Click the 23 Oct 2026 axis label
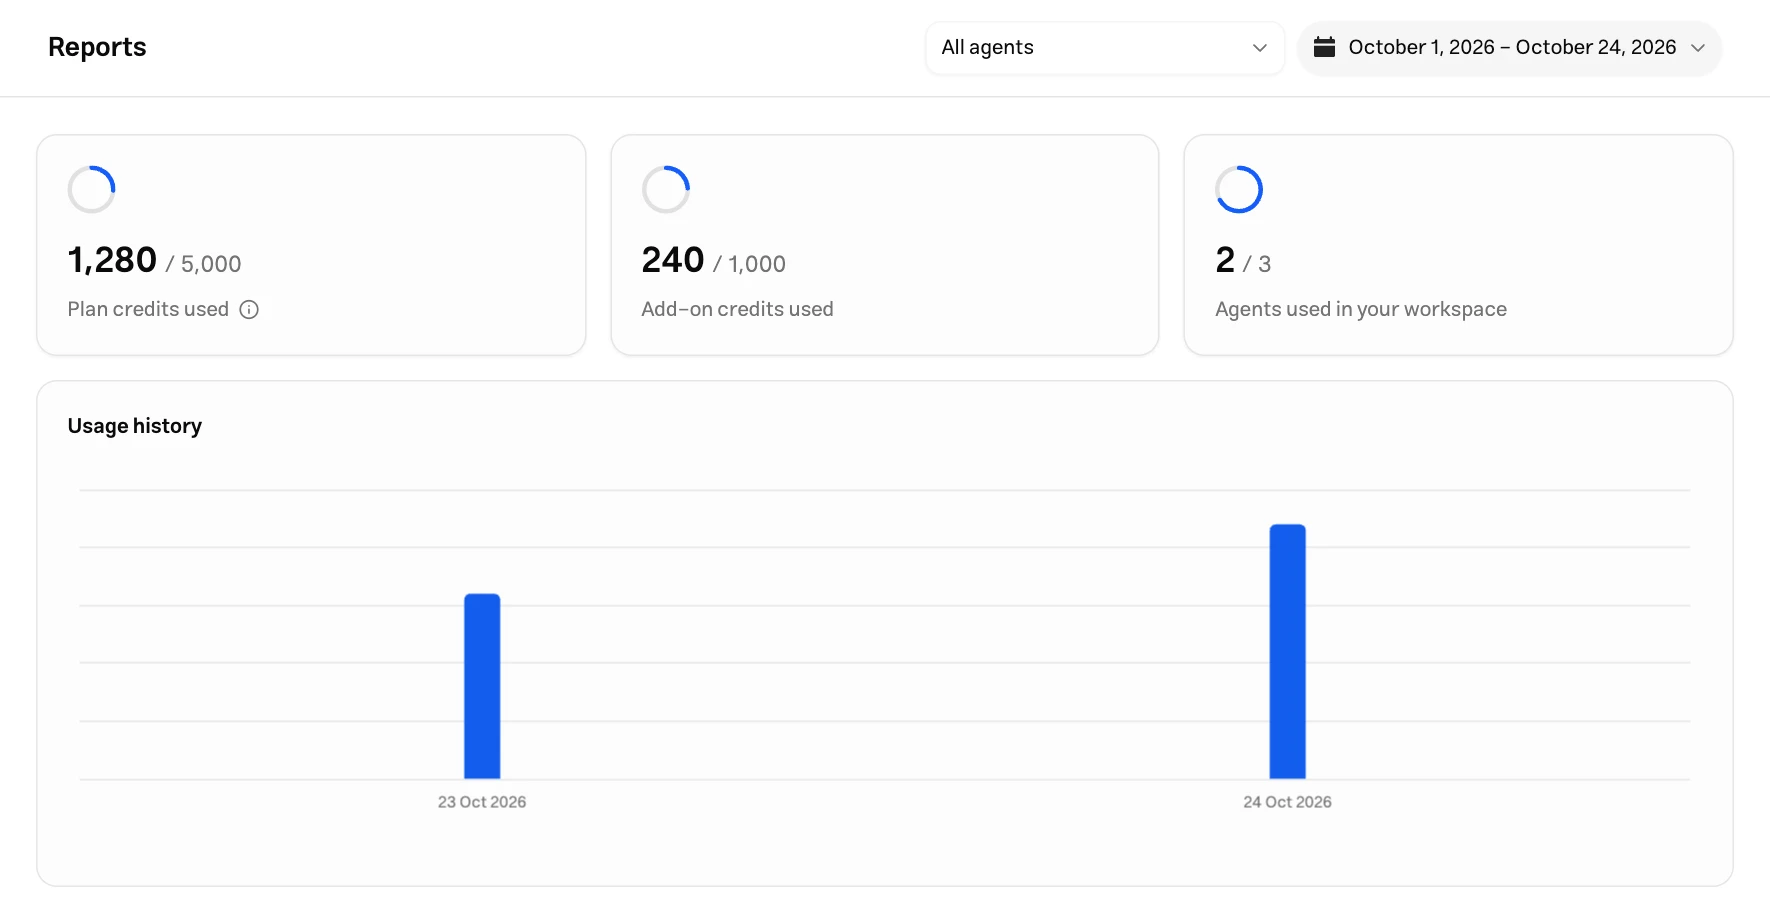 (x=482, y=802)
